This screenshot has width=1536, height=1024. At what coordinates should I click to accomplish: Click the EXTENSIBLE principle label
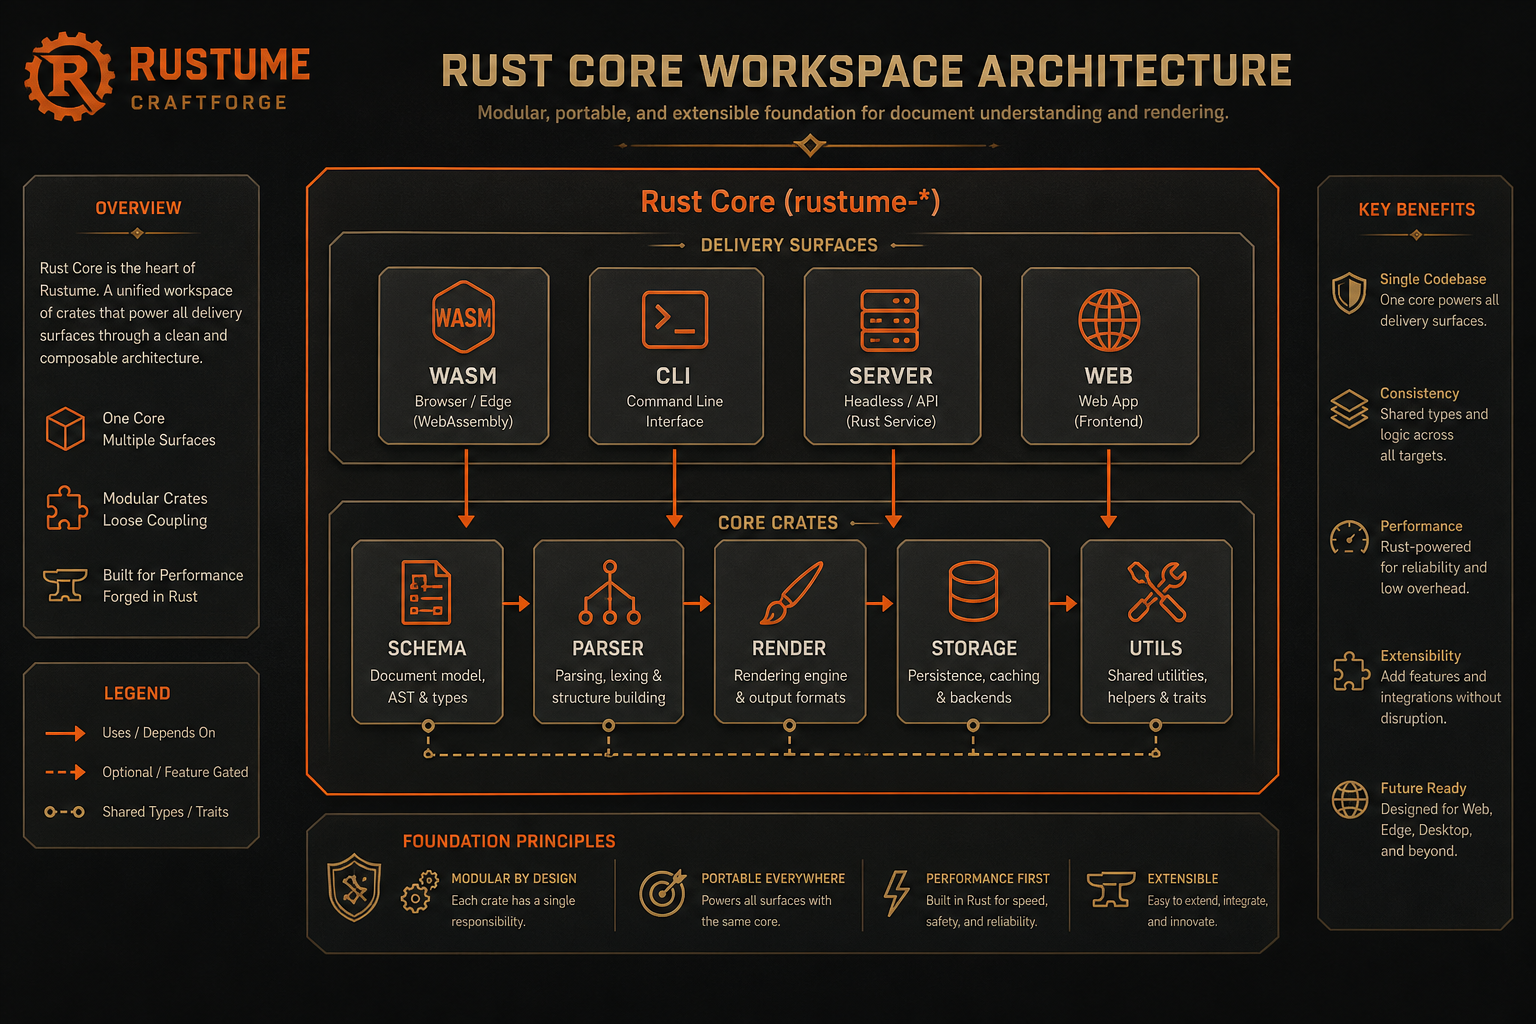point(1183,878)
